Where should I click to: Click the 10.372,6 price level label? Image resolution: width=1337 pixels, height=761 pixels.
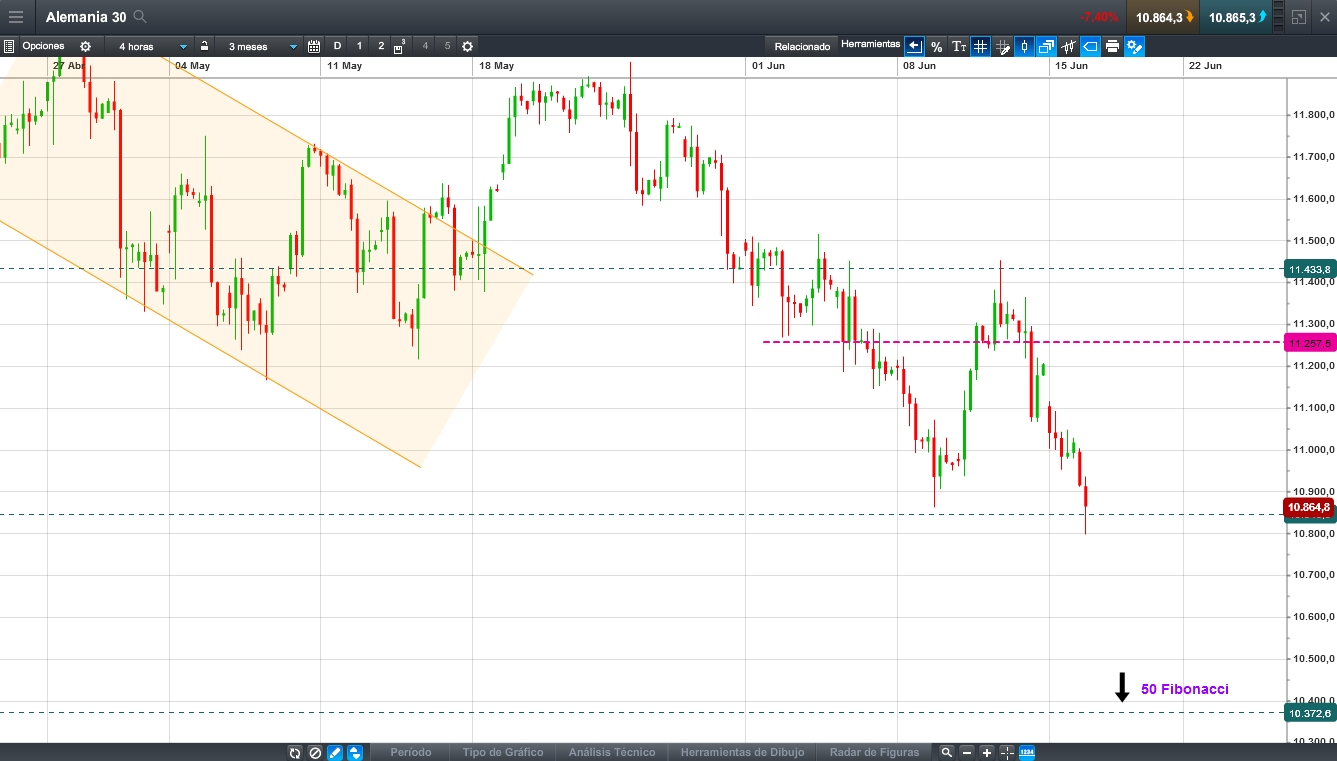click(x=1310, y=713)
